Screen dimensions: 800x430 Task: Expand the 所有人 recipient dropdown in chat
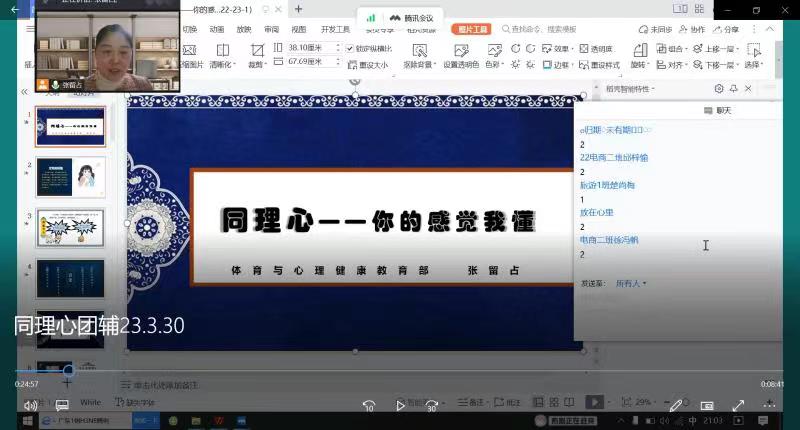631,283
